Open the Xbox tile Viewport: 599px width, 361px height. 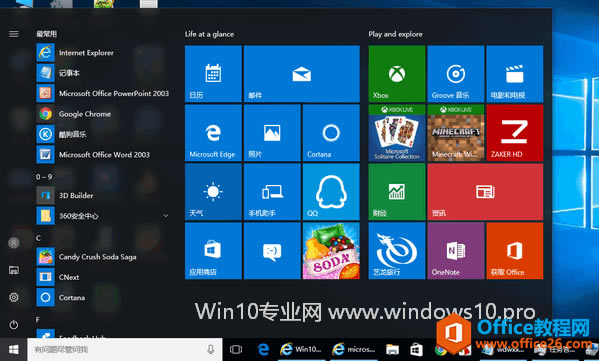click(x=397, y=74)
